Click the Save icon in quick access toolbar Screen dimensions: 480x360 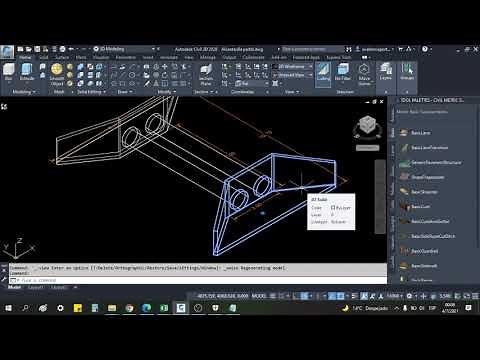click(37, 49)
